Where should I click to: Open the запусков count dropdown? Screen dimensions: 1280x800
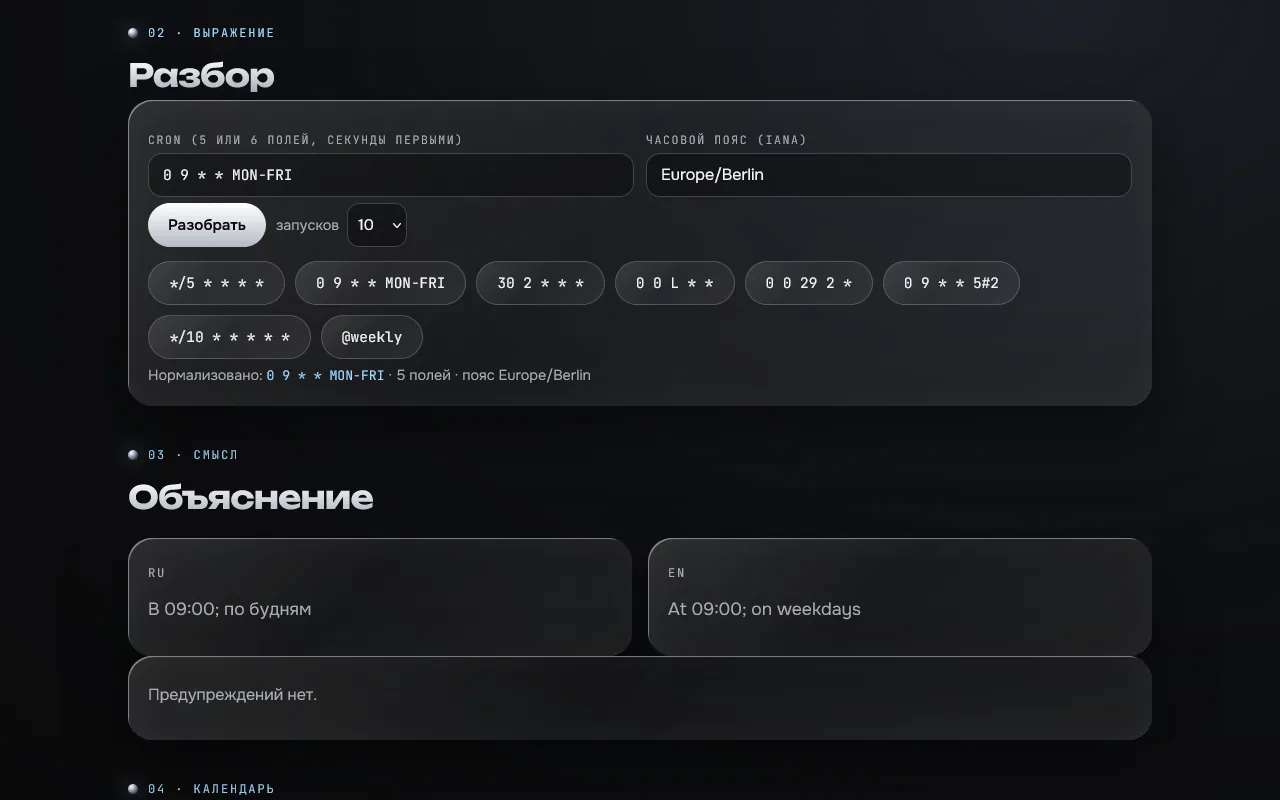(377, 225)
